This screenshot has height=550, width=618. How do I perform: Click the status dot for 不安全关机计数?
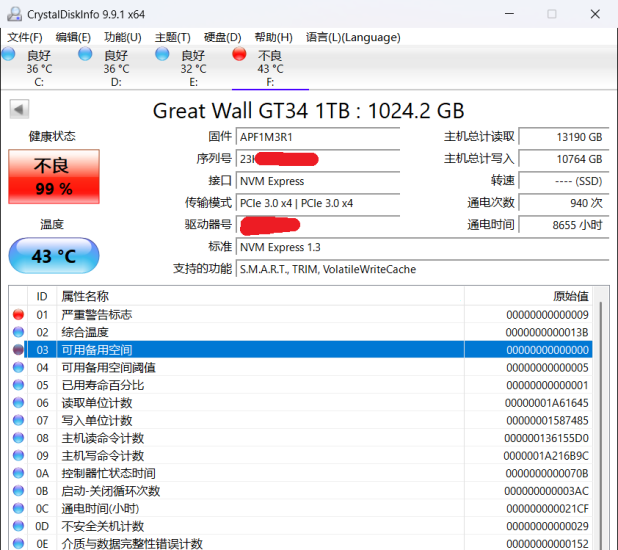(19, 526)
